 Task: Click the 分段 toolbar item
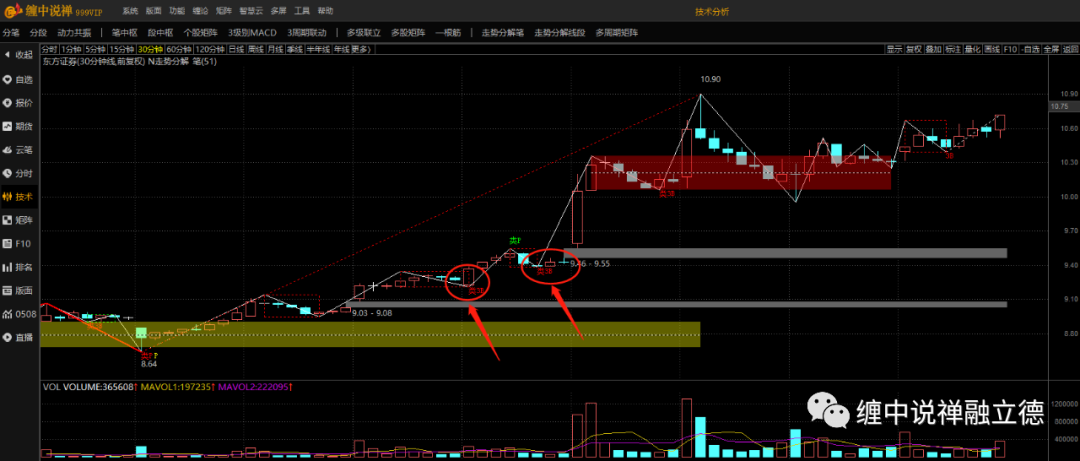[x=38, y=32]
